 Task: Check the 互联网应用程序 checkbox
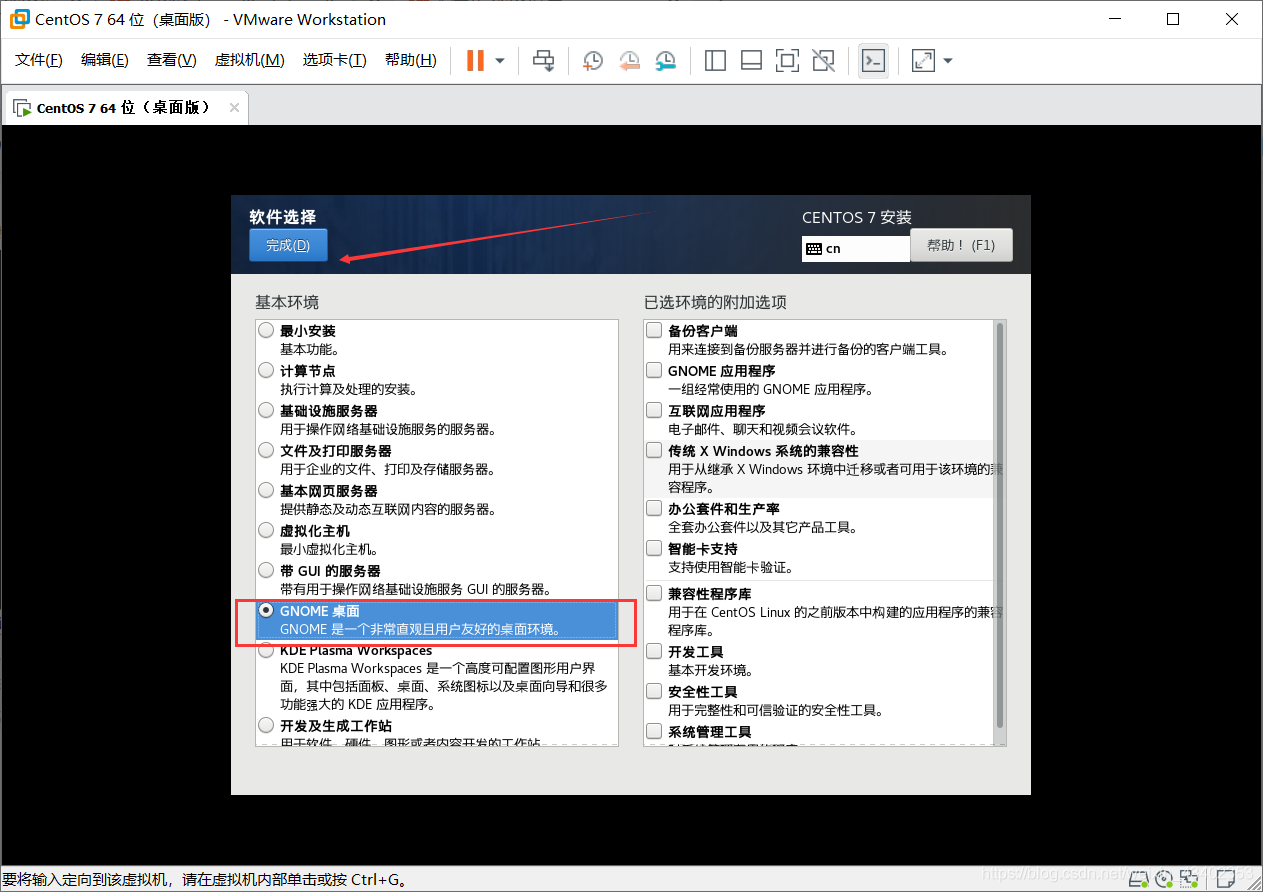[654, 410]
